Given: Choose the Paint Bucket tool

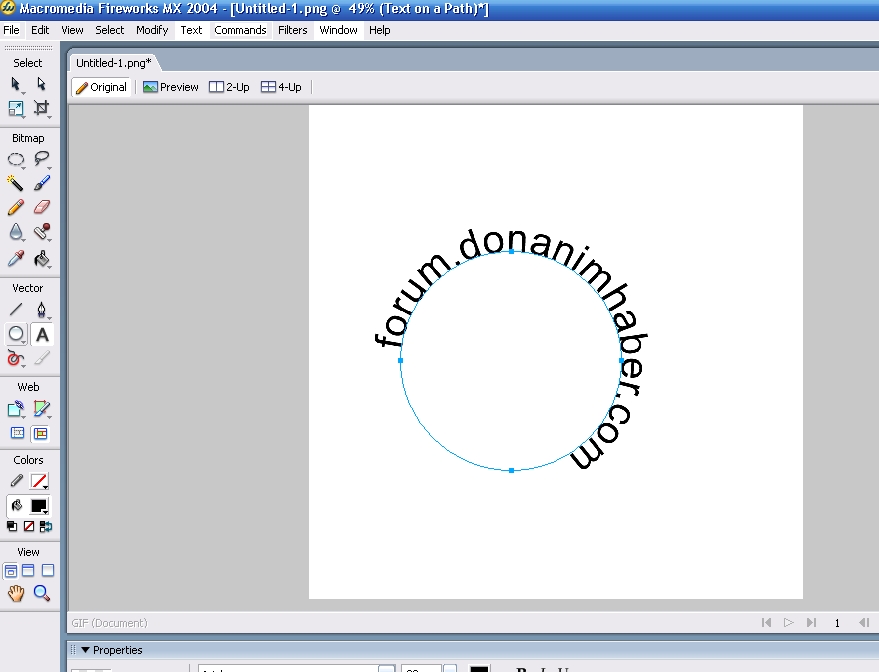Looking at the screenshot, I should (x=41, y=258).
